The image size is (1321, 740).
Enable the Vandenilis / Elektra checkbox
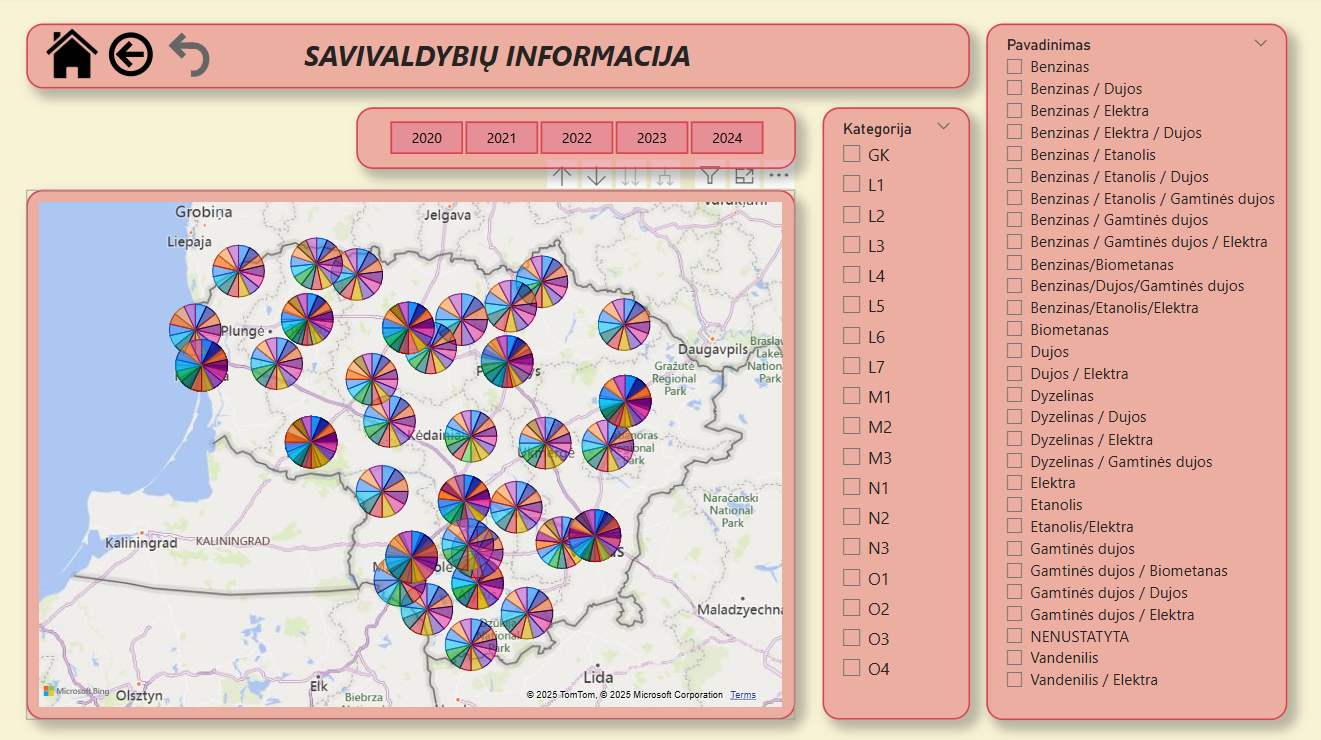(x=1015, y=680)
